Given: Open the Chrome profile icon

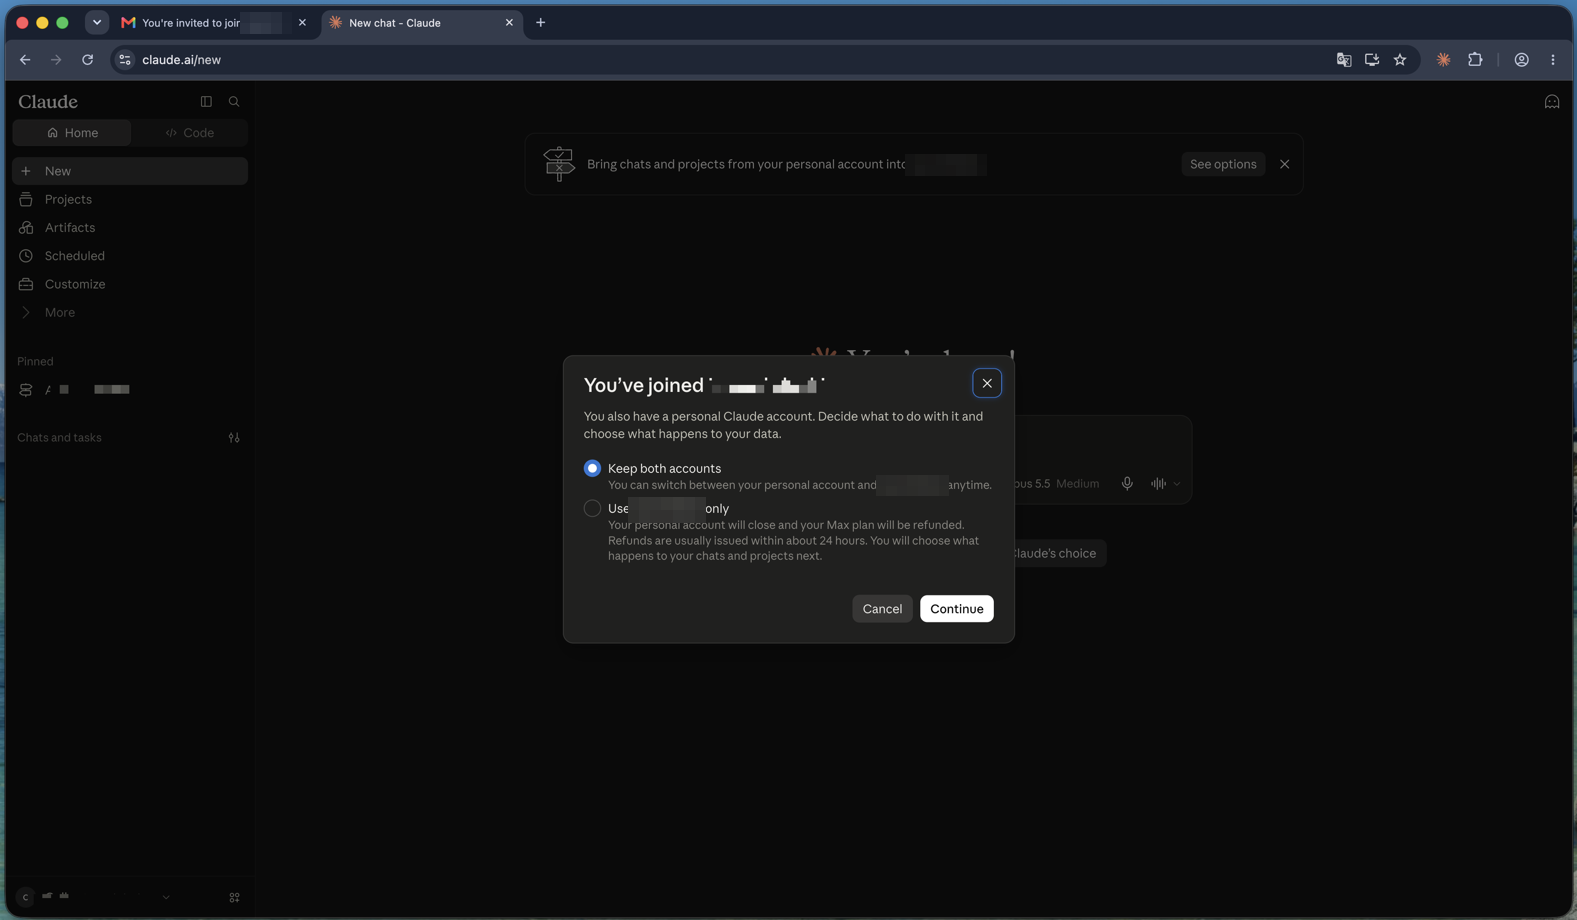Looking at the screenshot, I should coord(1521,60).
